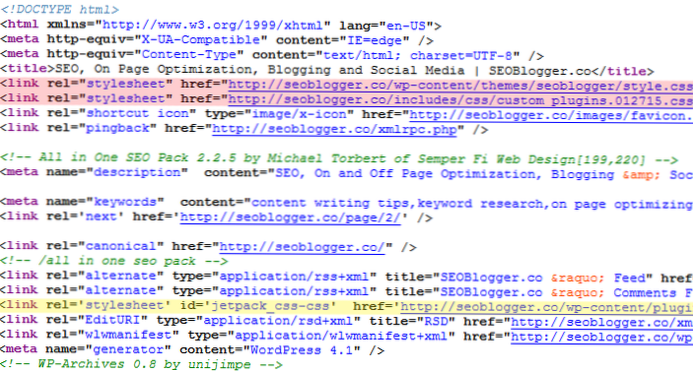Open the seoblogger style.css stylesheet link
This screenshot has height=371, width=693.
click(460, 85)
